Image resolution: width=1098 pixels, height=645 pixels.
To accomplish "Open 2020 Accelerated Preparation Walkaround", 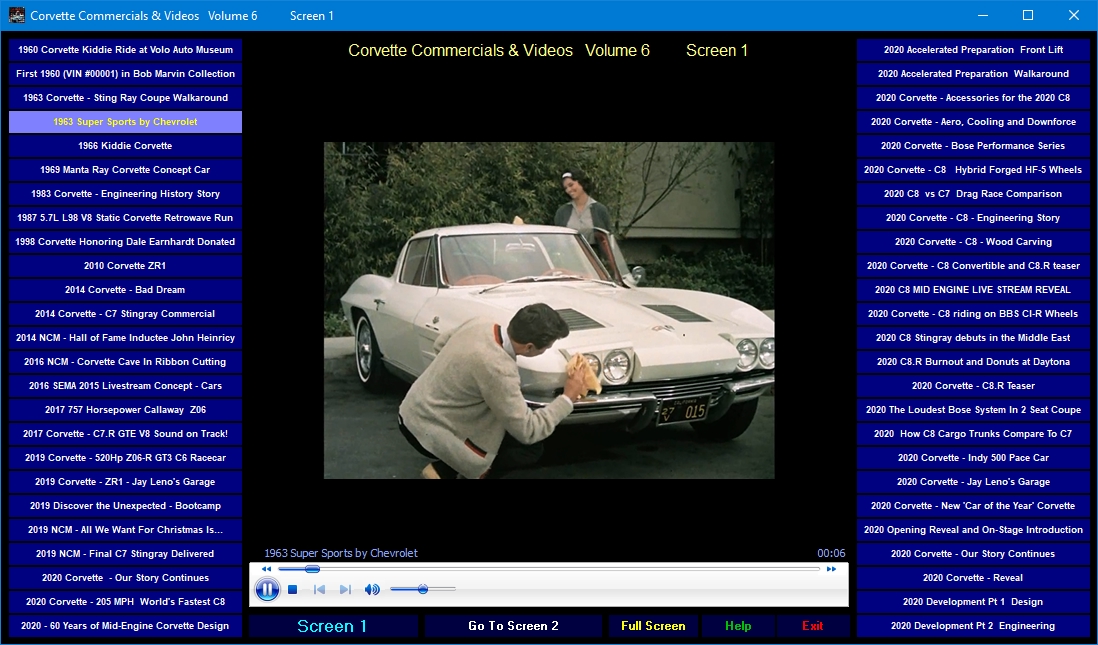I will click(x=973, y=74).
